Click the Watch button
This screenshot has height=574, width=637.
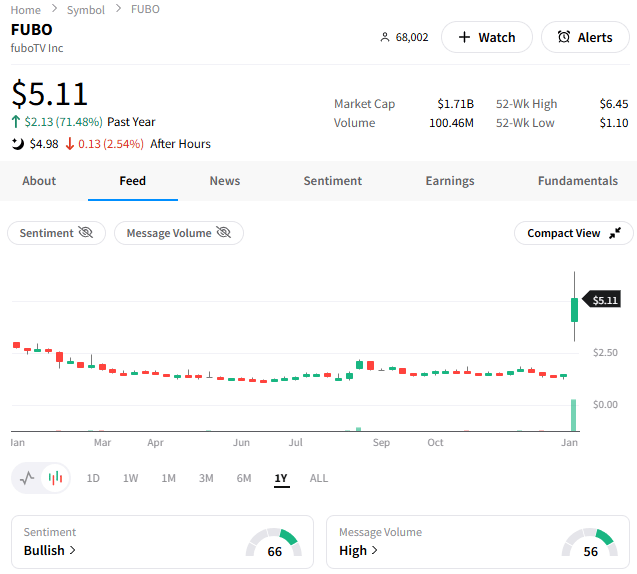coord(487,37)
